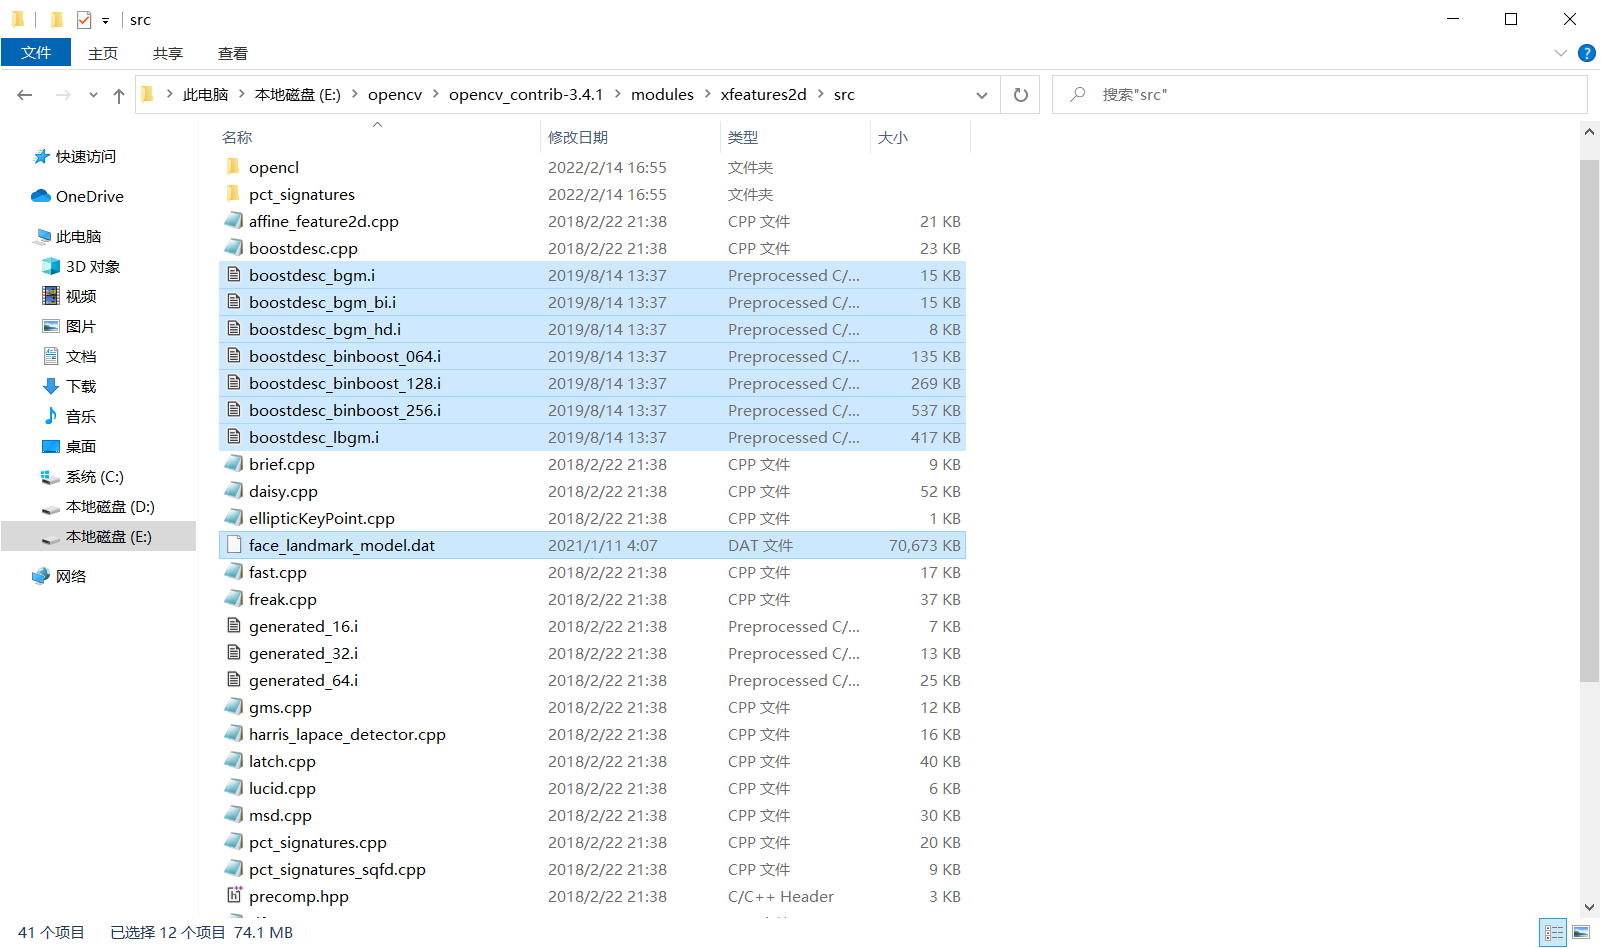Open the 主页 ribbon tab
Viewport: 1601px width, 948px height.
(x=103, y=53)
